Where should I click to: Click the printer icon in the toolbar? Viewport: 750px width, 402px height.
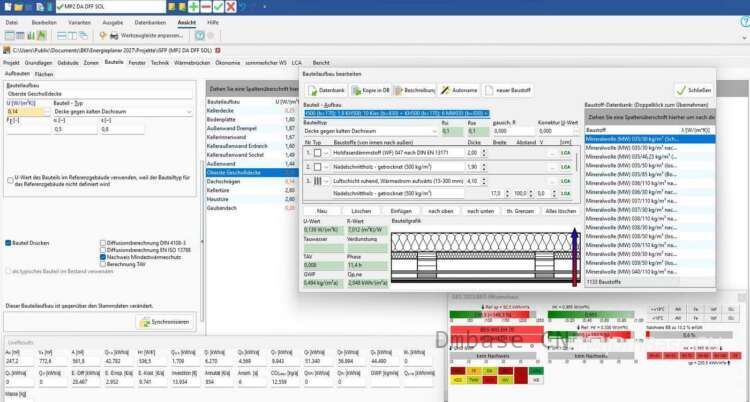coord(114,35)
